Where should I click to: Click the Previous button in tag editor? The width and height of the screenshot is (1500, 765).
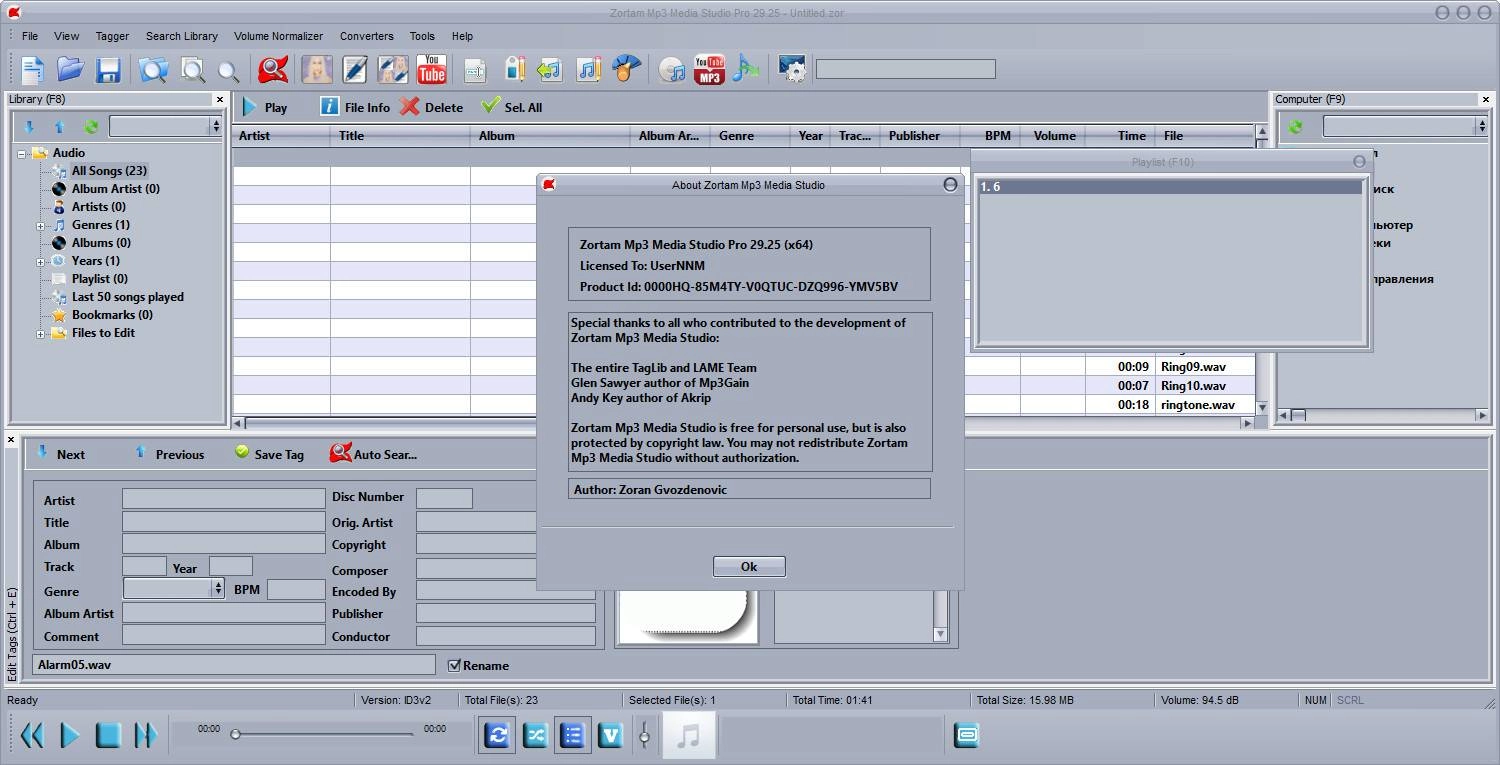point(169,454)
